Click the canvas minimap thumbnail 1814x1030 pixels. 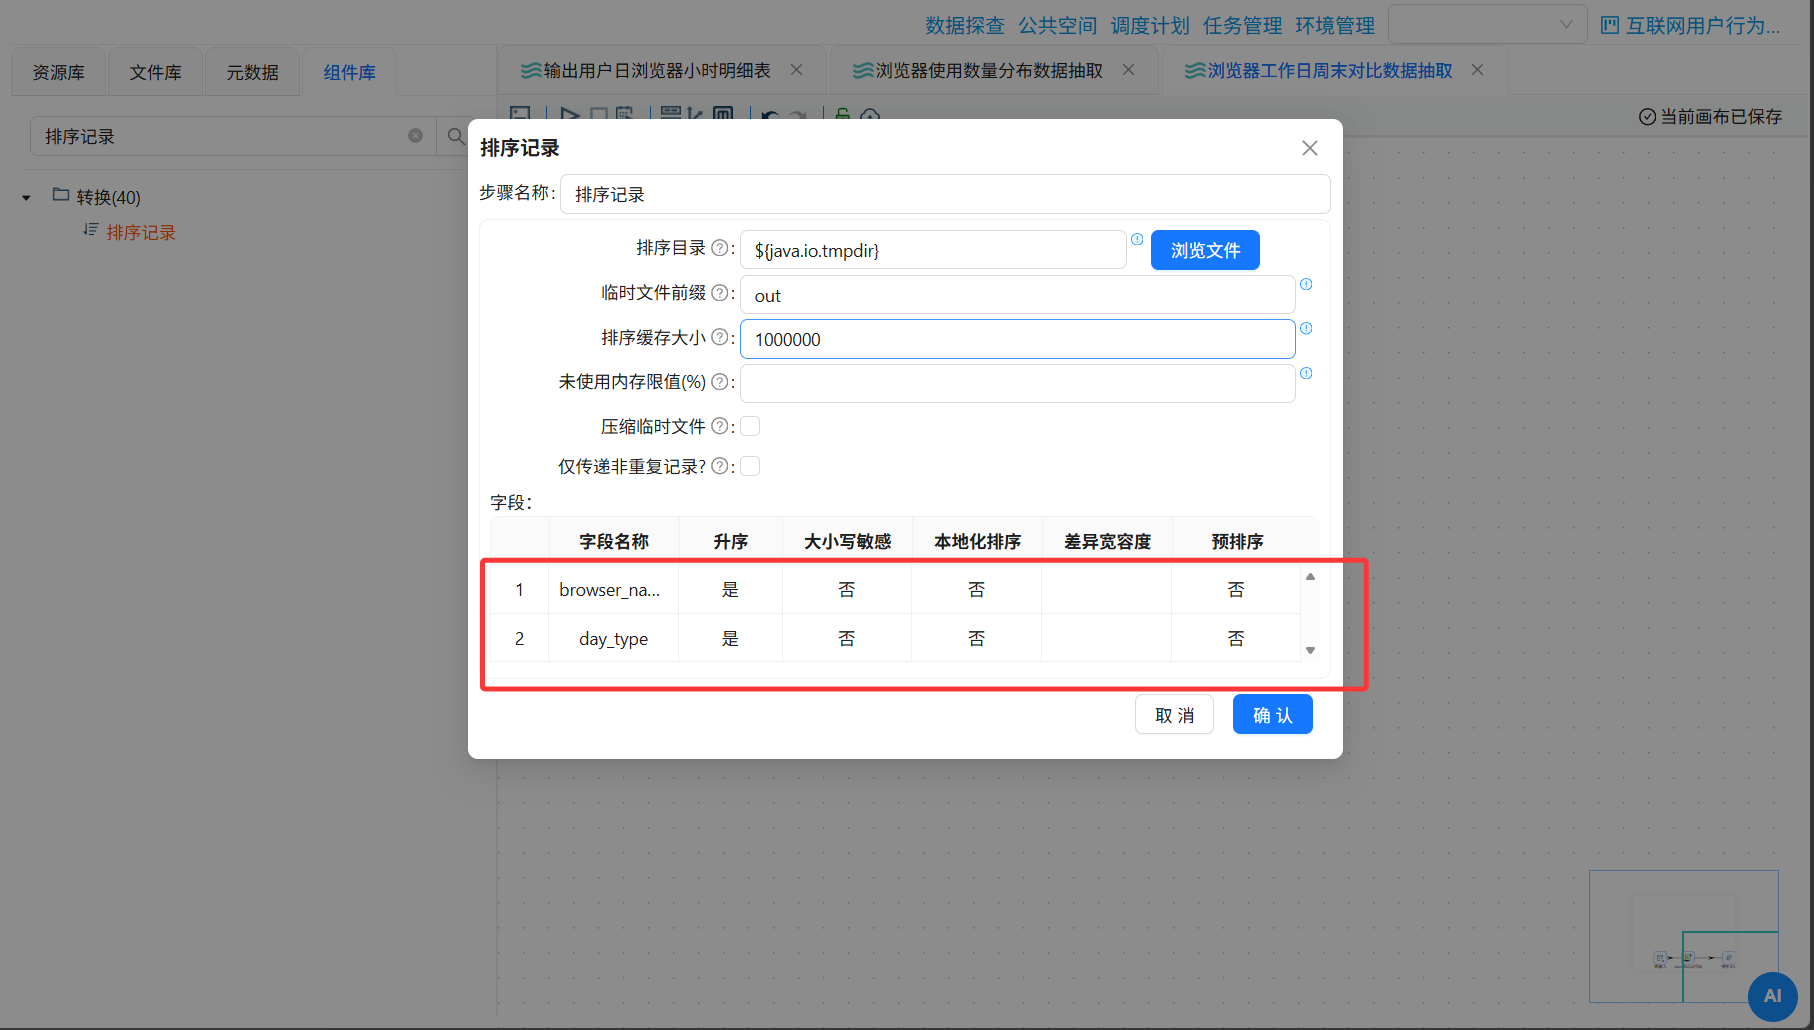click(x=1683, y=936)
